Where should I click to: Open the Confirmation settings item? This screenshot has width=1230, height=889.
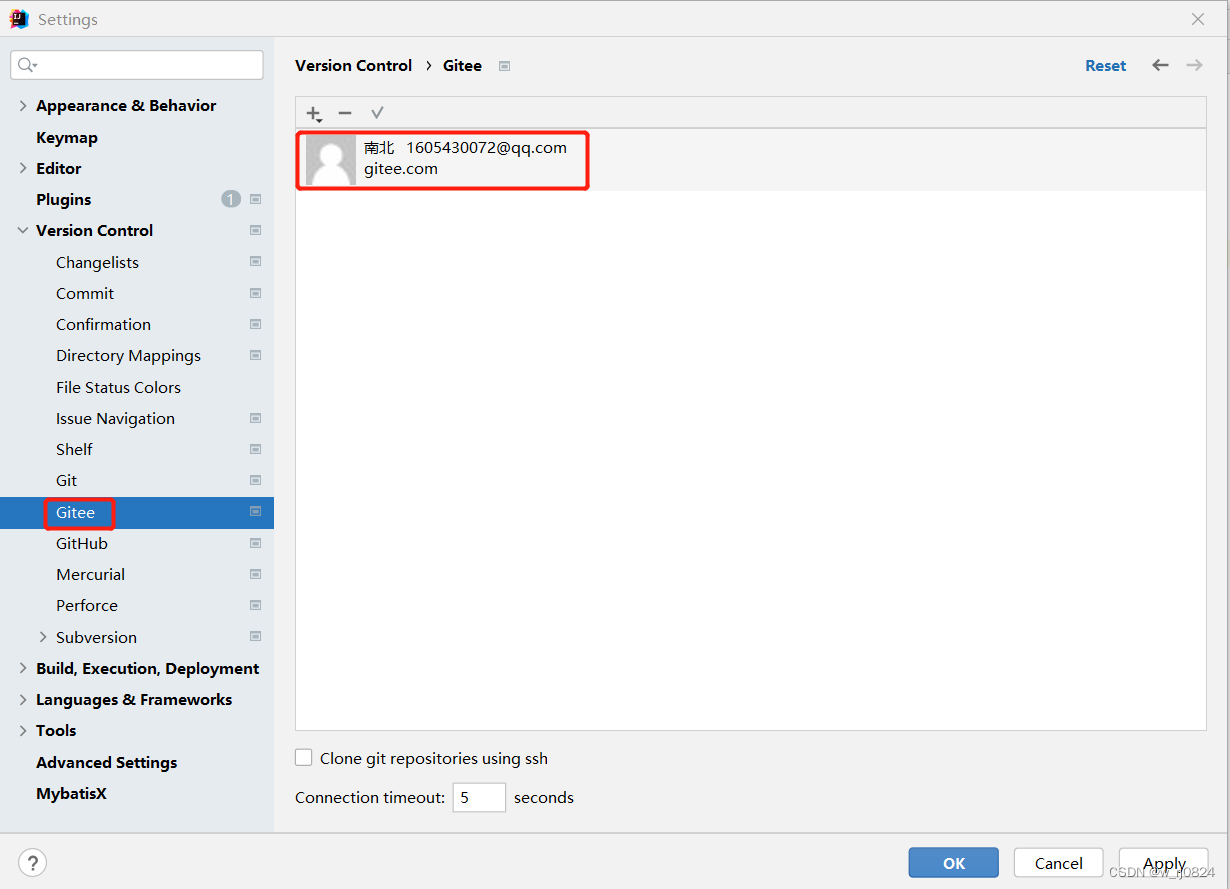pos(103,324)
